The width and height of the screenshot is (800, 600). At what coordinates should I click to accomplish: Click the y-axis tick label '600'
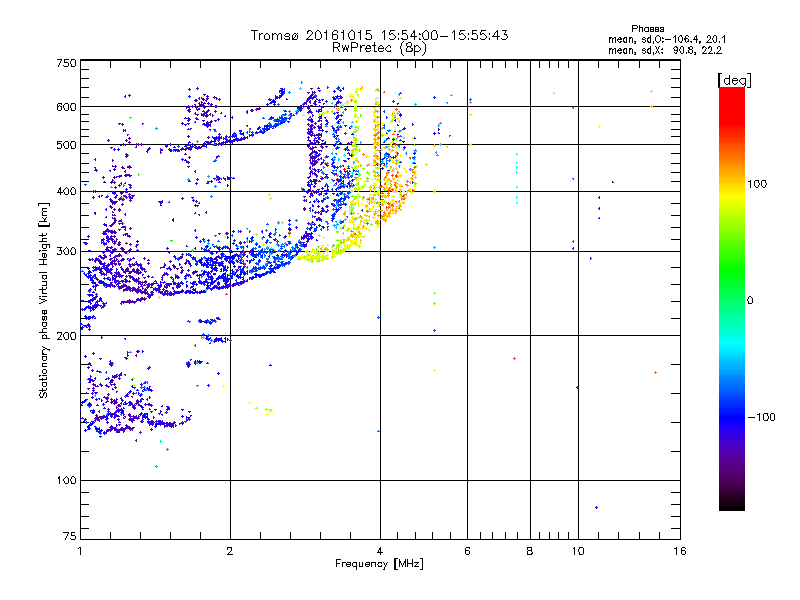pyautogui.click(x=67, y=107)
